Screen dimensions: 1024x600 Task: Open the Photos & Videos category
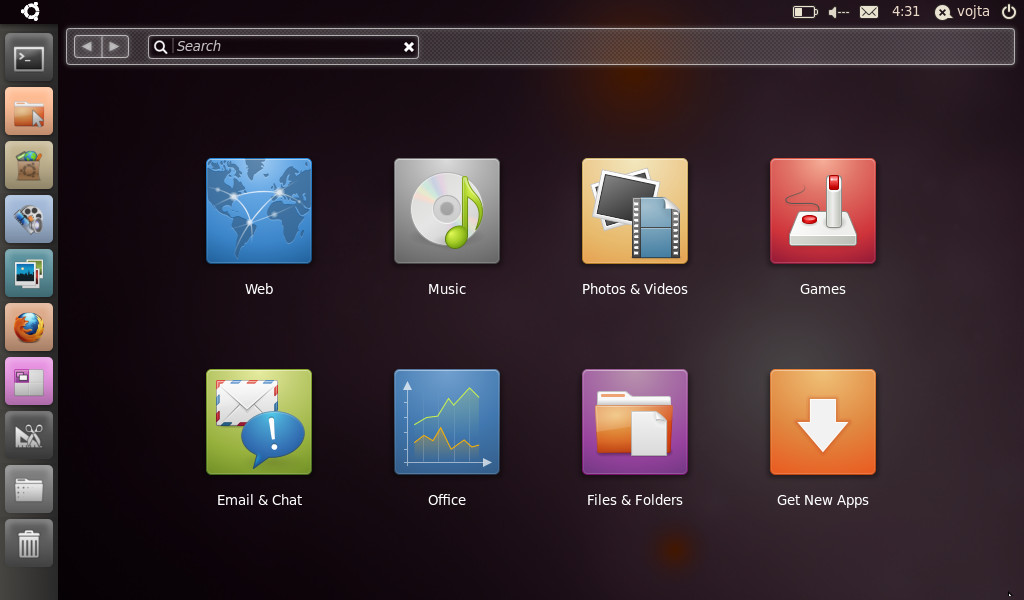(x=635, y=211)
